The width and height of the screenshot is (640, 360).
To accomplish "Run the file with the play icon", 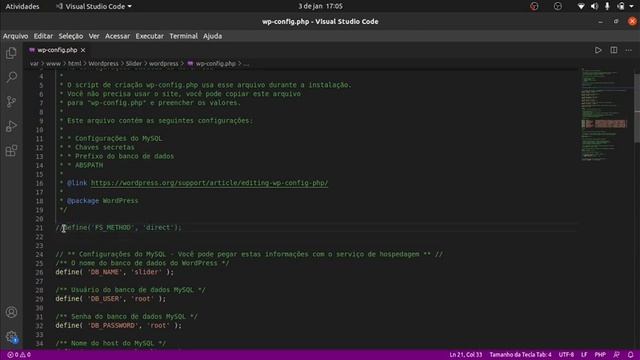I will point(598,50).
